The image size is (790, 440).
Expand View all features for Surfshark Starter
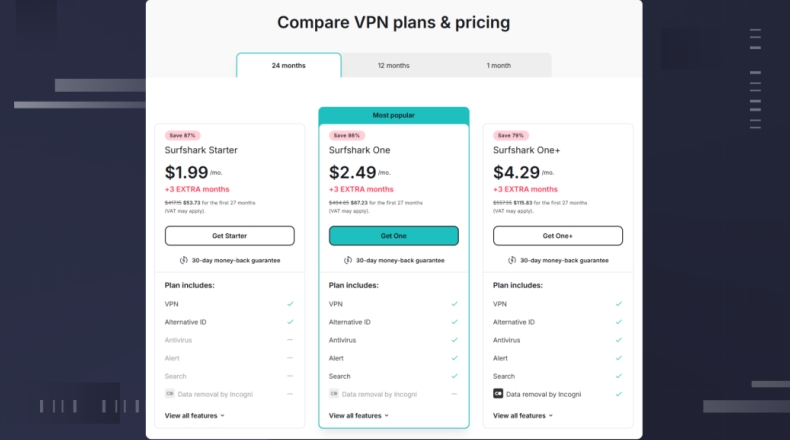tap(194, 415)
